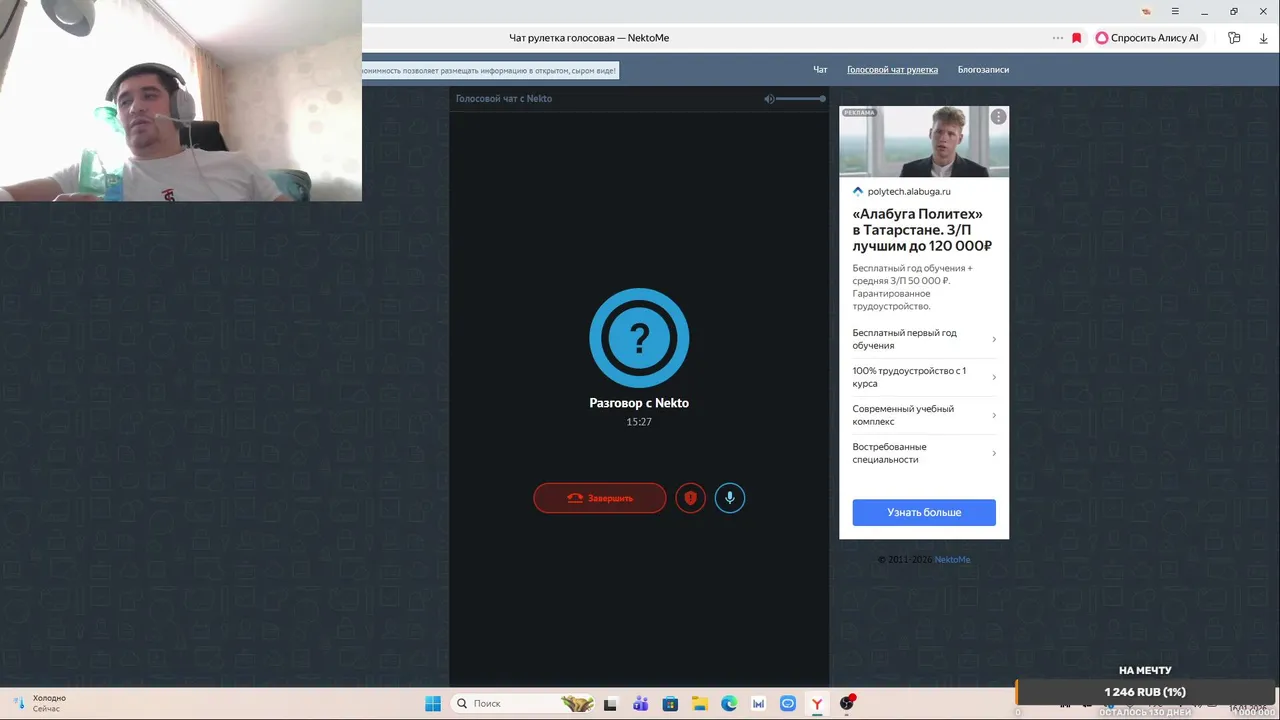Adjust the voice chat volume slider

(x=801, y=99)
